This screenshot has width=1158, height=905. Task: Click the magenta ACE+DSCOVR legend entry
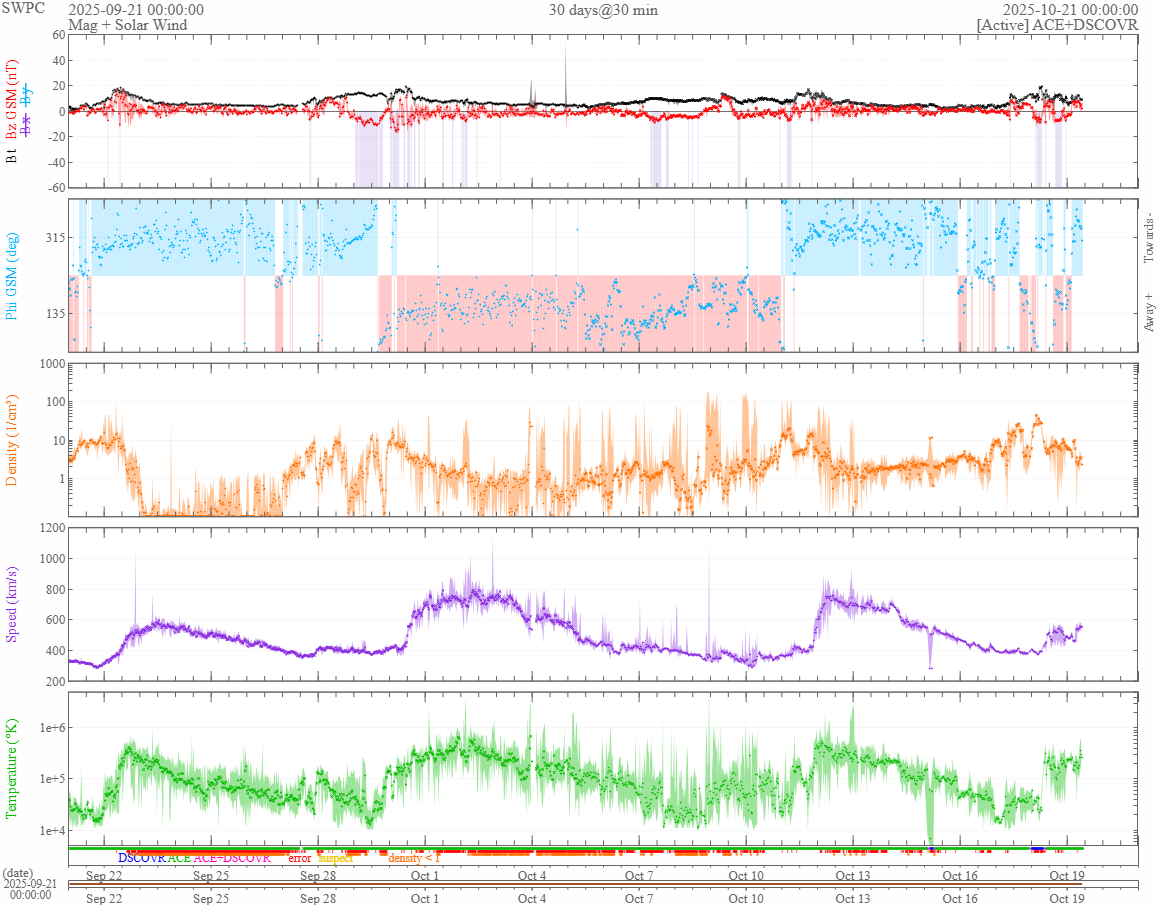point(232,858)
